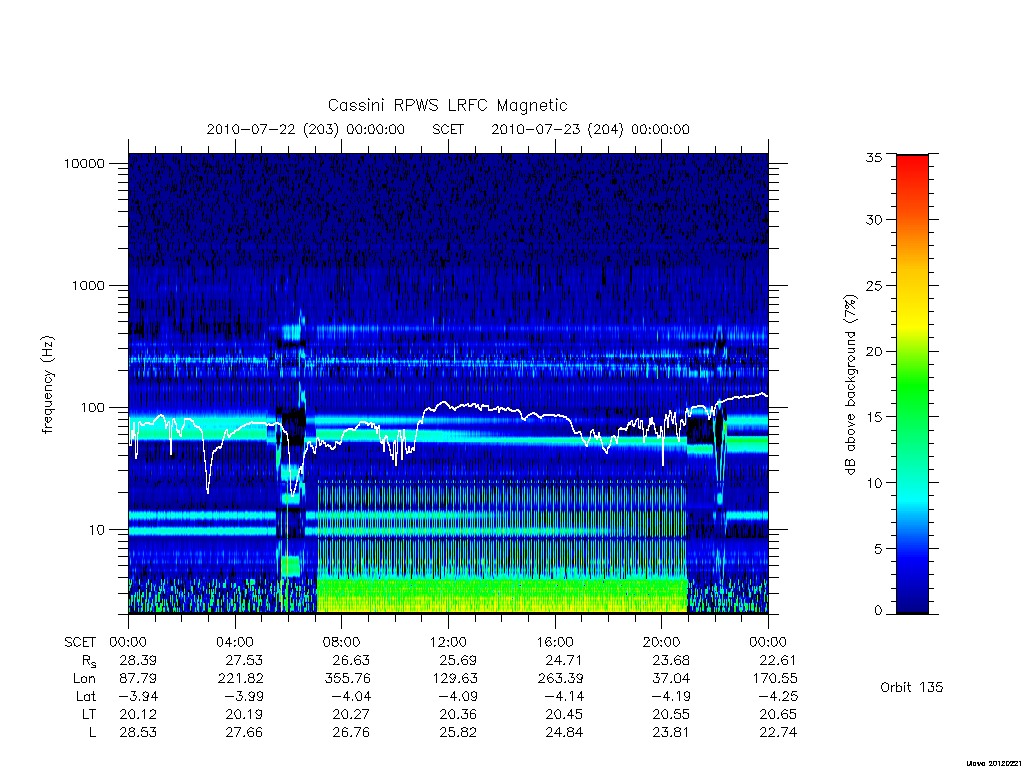Image resolution: width=1024 pixels, height=768 pixels.
Task: Click the "Lat" row label
Action: (86, 696)
